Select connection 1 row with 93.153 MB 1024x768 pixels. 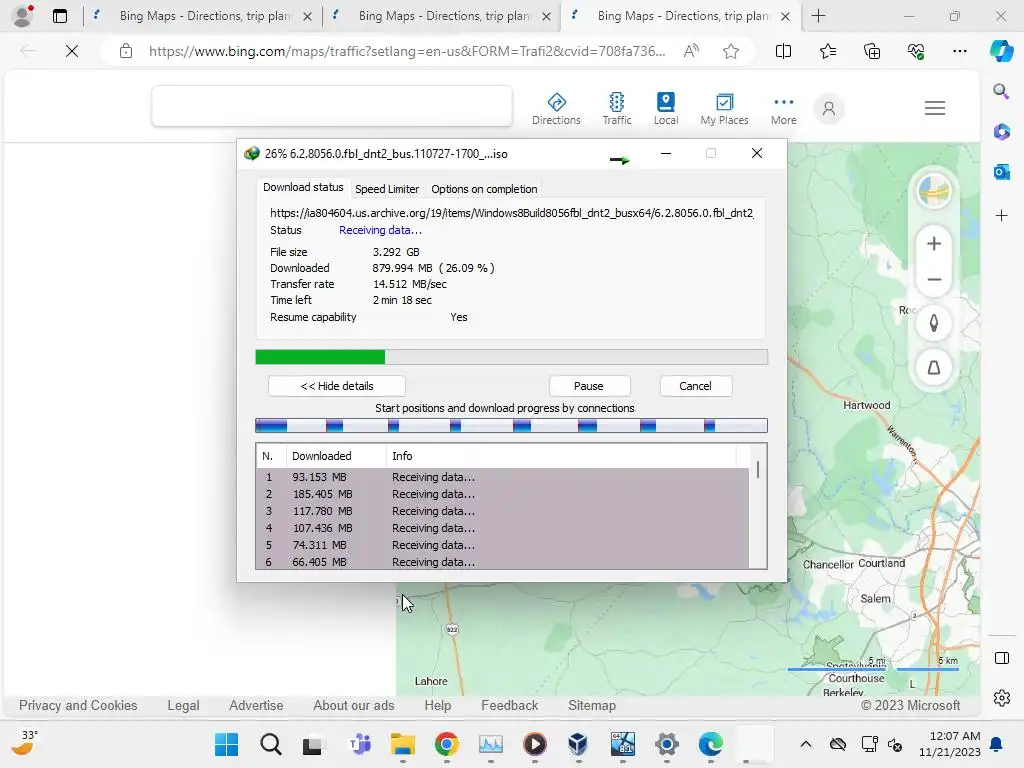coord(502,477)
